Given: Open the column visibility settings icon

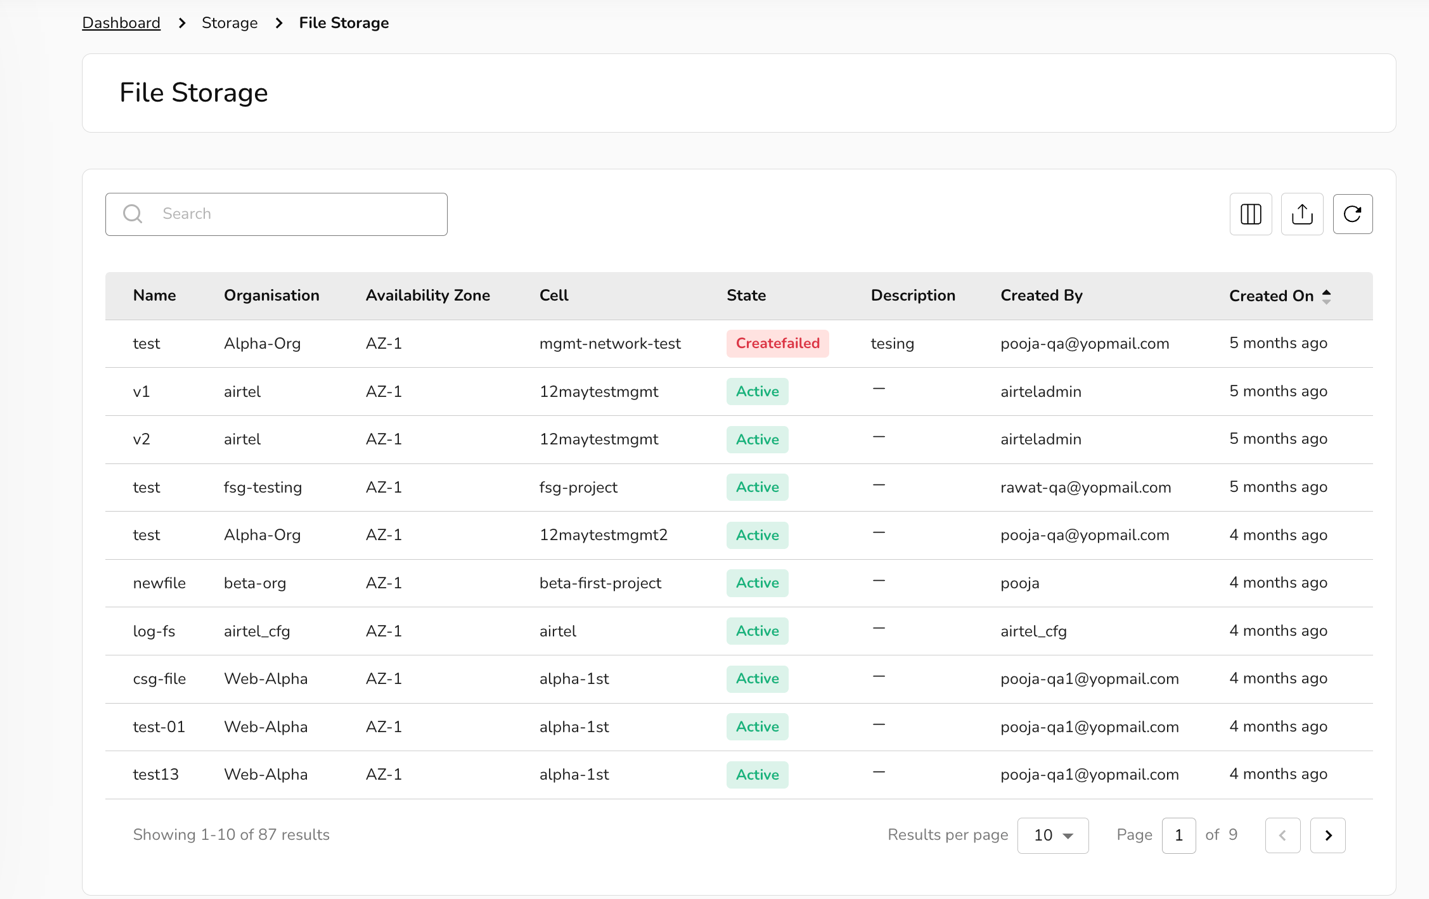Looking at the screenshot, I should 1250,214.
